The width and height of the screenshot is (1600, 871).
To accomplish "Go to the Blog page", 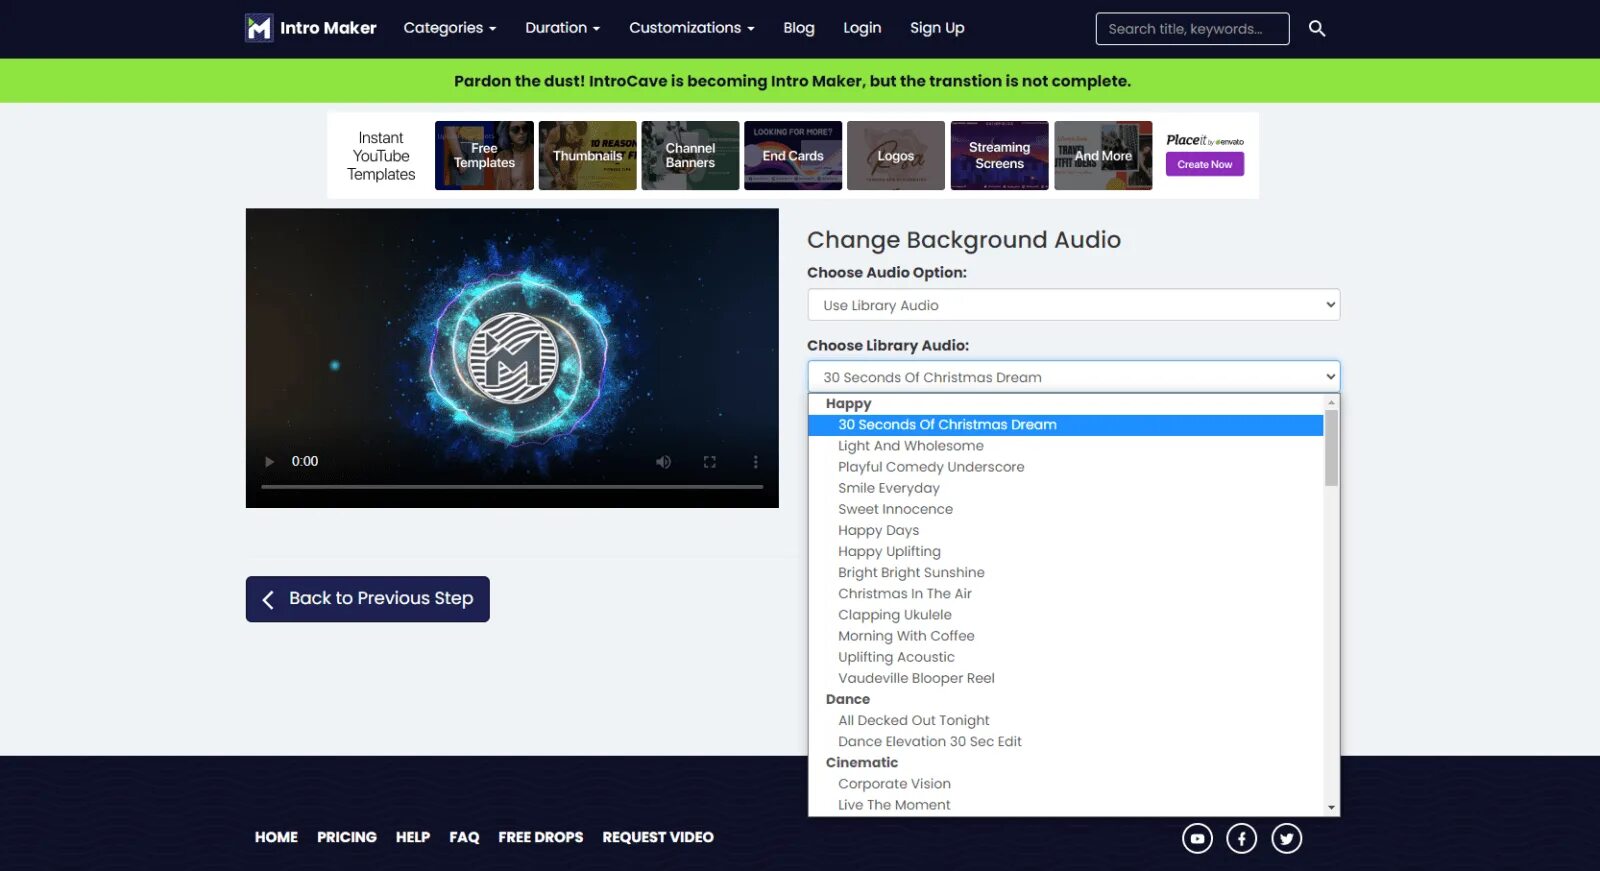I will (799, 28).
